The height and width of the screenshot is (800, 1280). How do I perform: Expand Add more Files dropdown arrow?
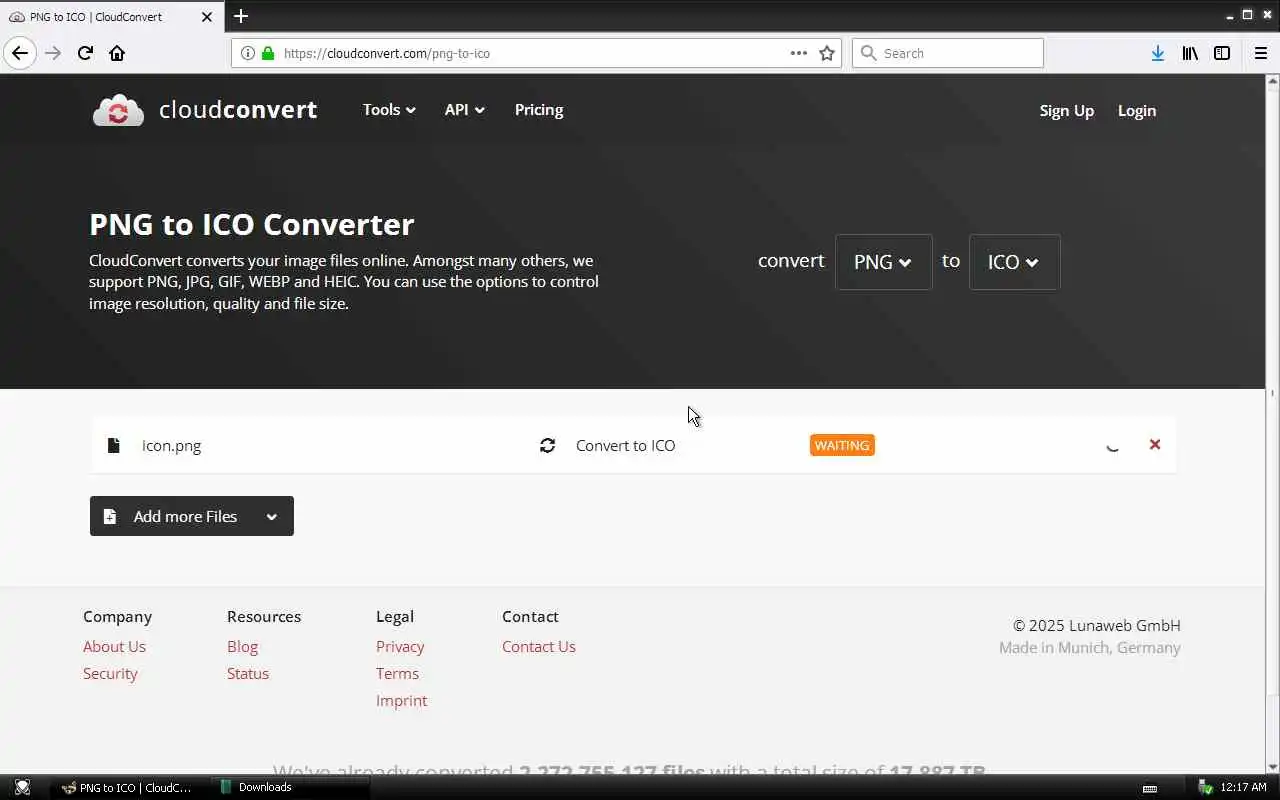click(272, 516)
